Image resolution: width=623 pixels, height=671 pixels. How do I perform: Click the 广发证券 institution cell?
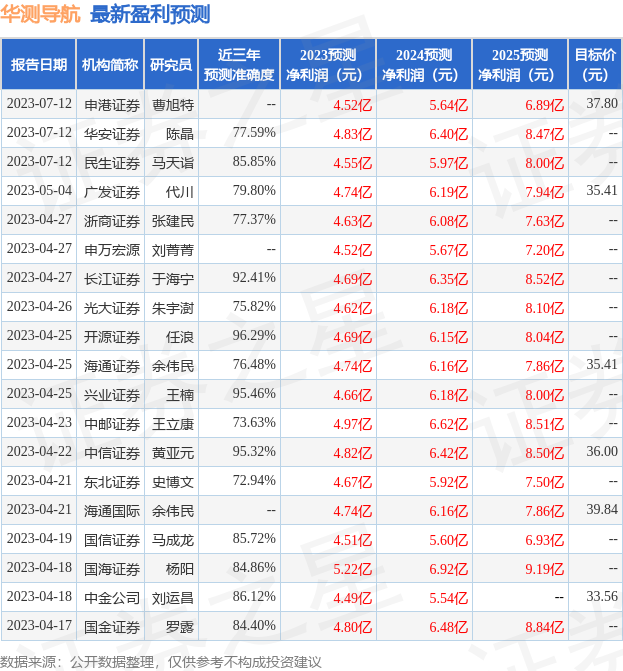point(112,192)
